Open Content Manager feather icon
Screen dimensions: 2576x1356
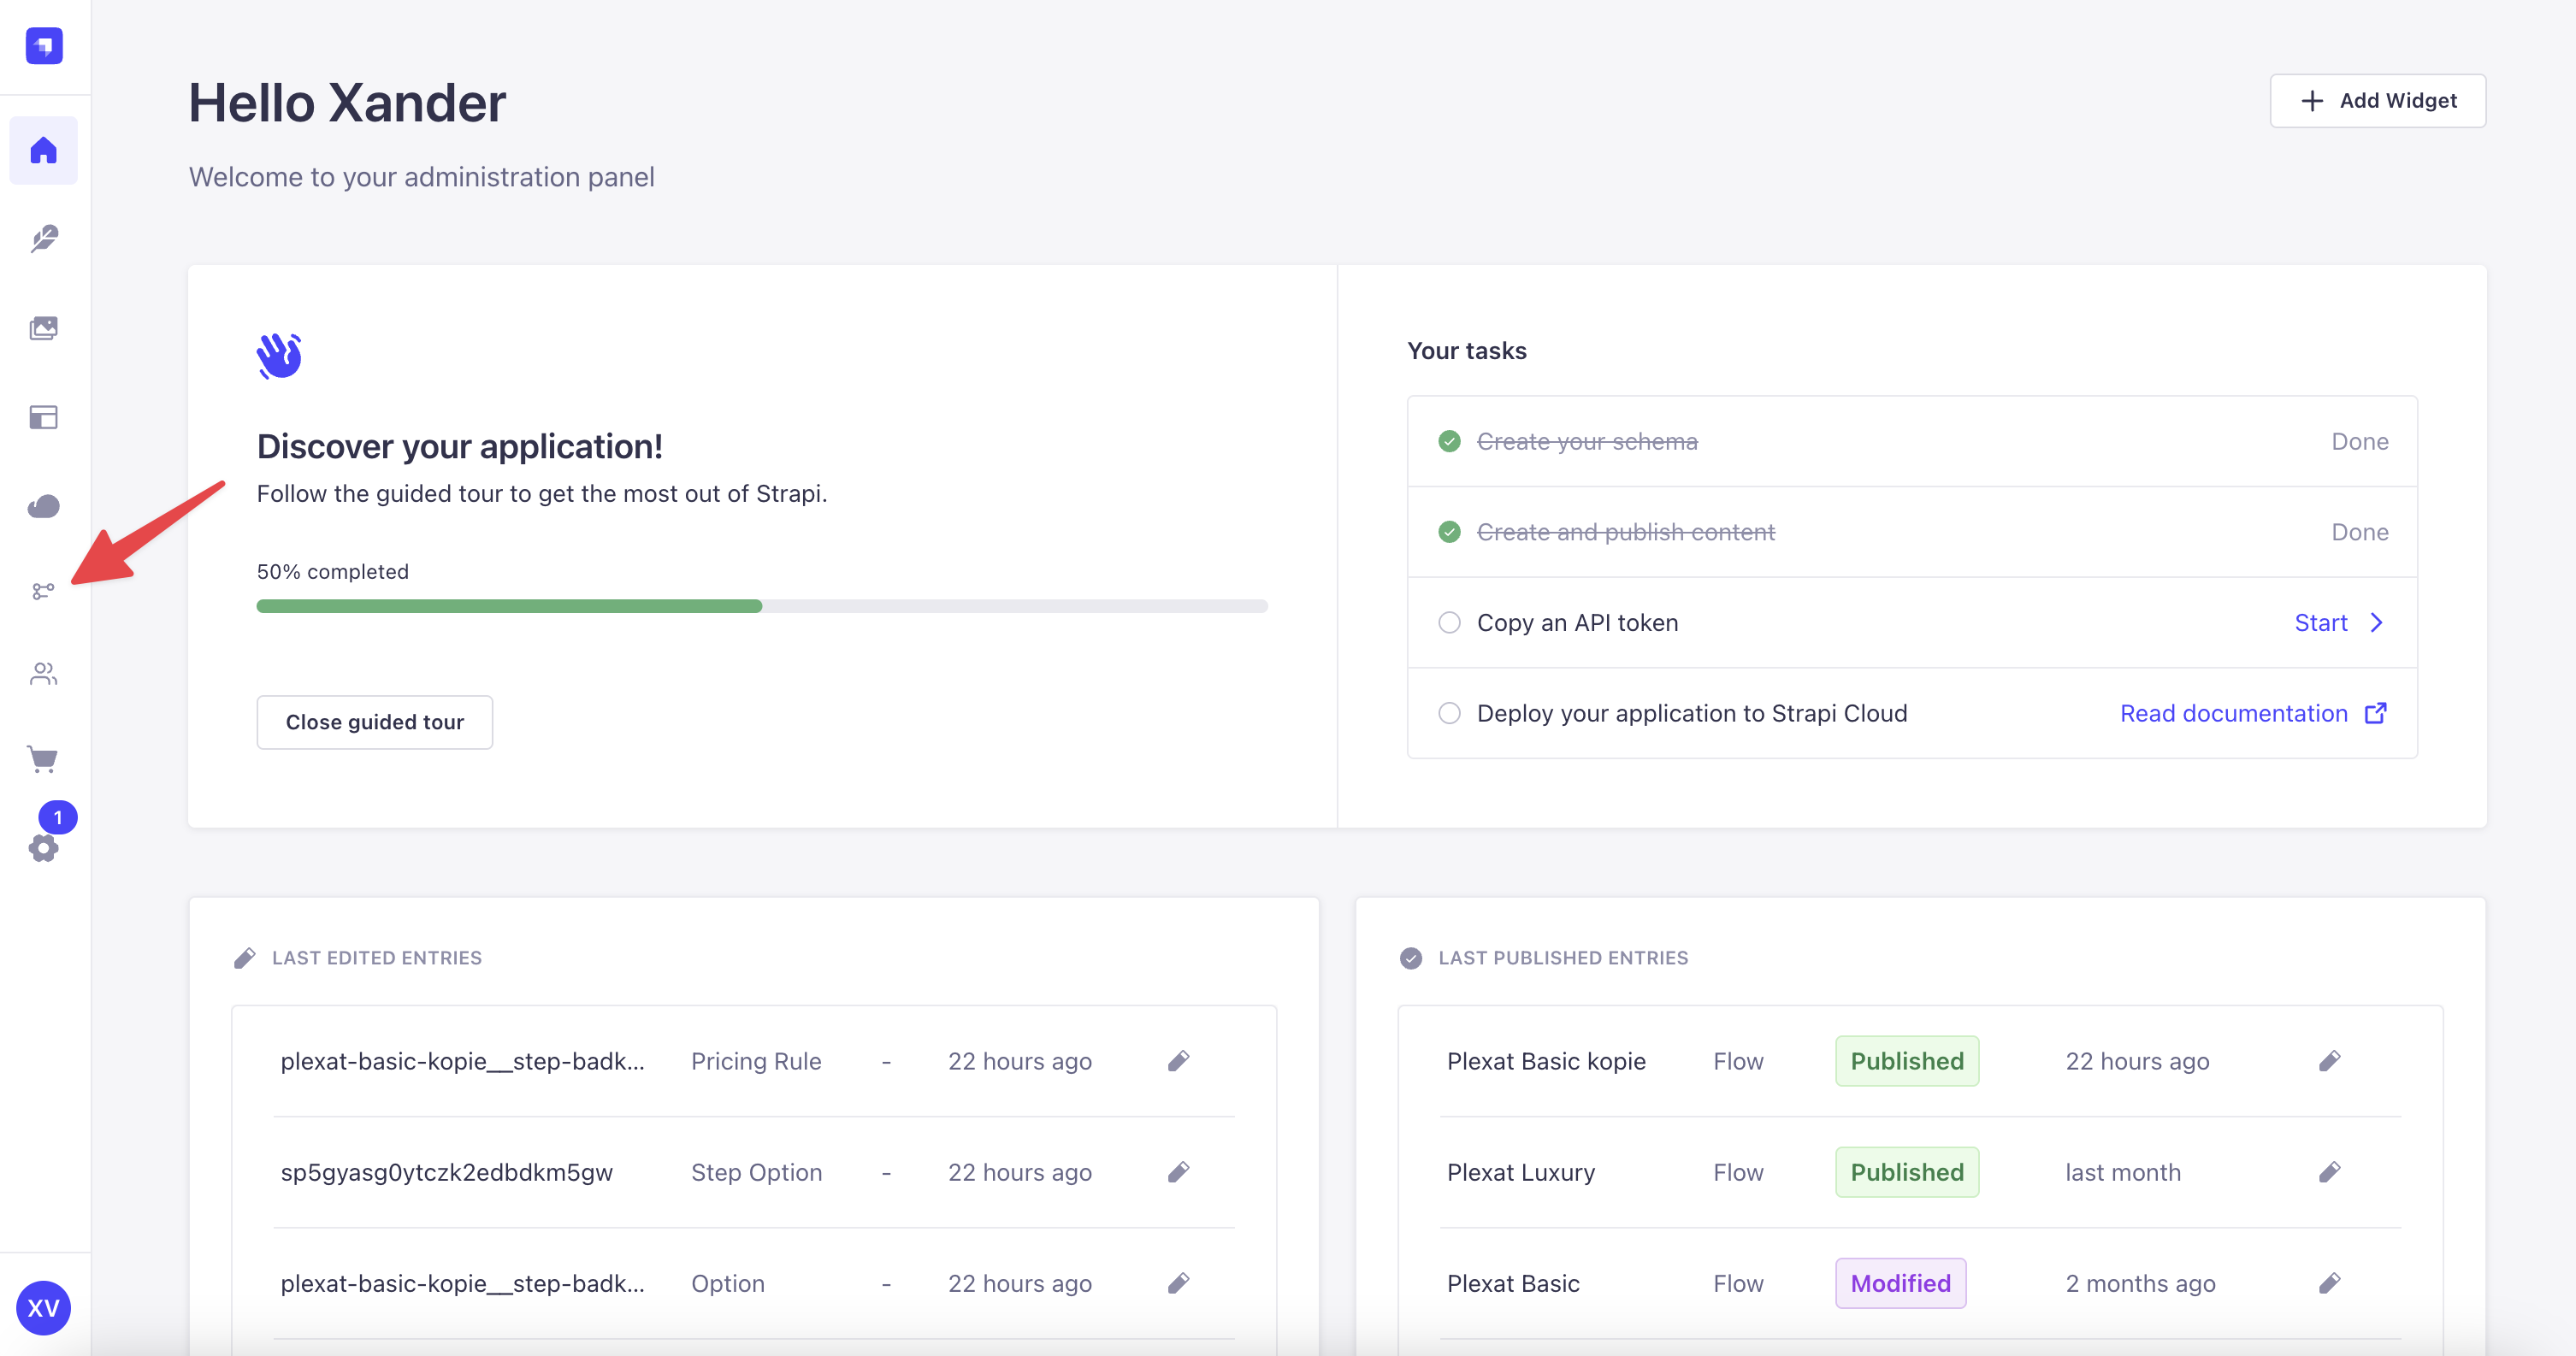pyautogui.click(x=44, y=239)
